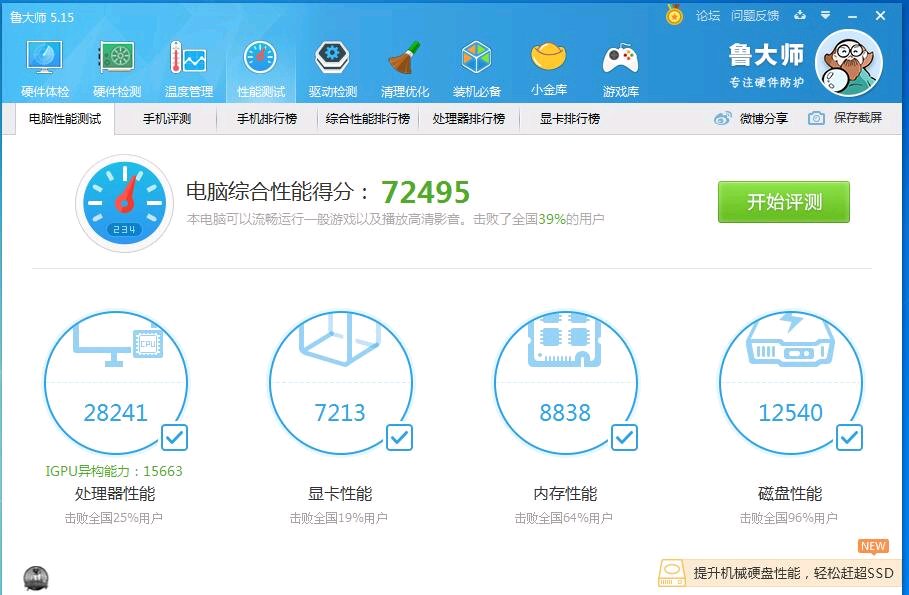
Task: Open the title bar dropdown menu arrow
Action: (x=826, y=16)
